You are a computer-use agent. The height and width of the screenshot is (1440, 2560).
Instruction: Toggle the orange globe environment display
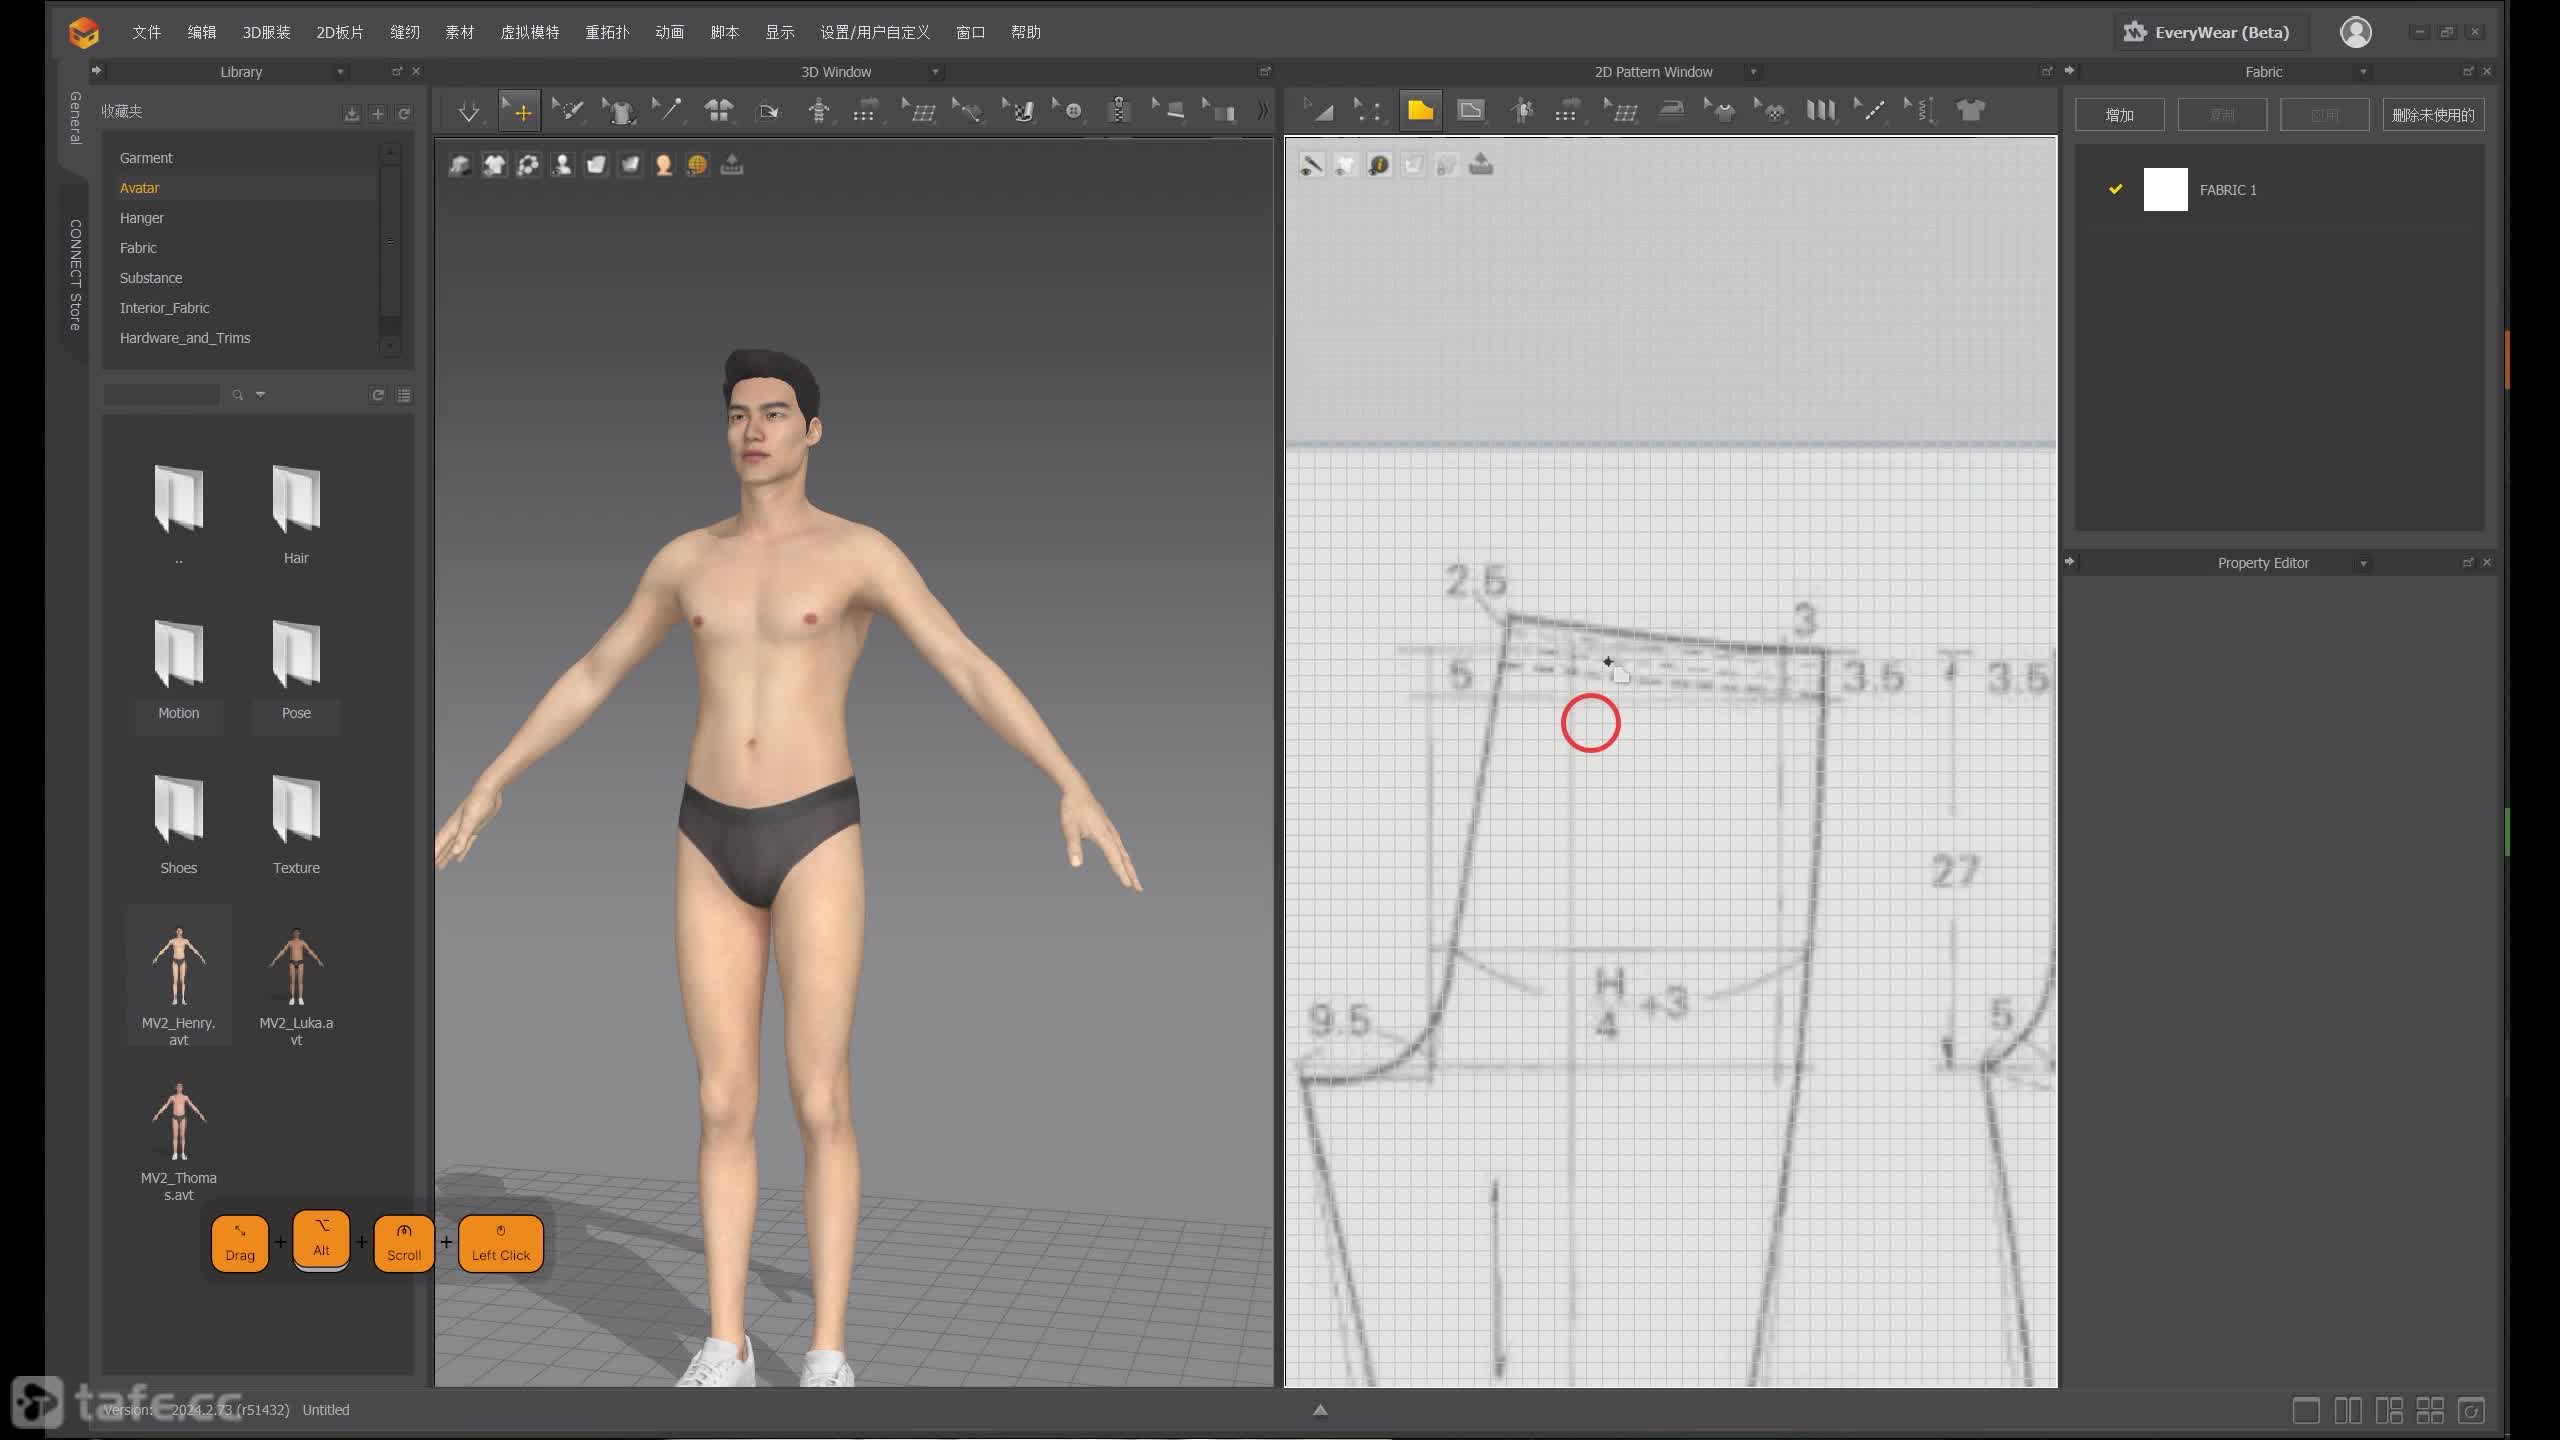pos(698,165)
